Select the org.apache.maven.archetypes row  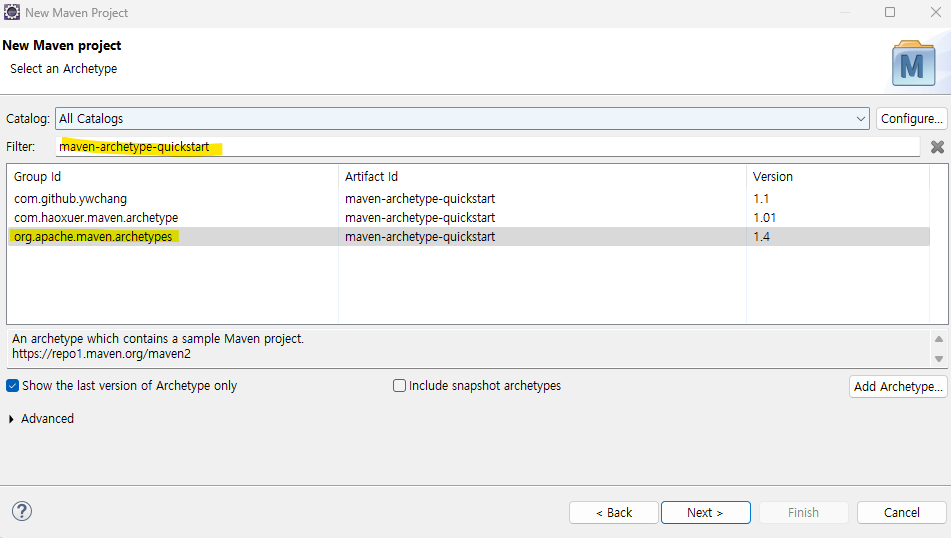coord(469,237)
